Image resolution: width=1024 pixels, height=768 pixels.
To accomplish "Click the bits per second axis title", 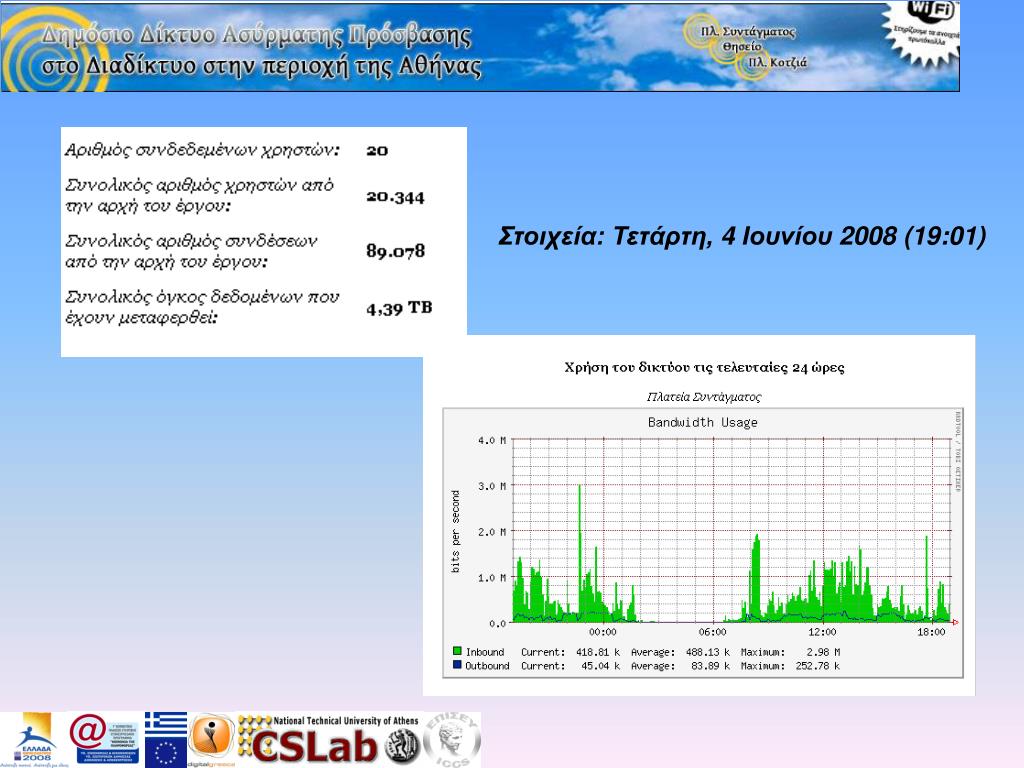I will [455, 532].
